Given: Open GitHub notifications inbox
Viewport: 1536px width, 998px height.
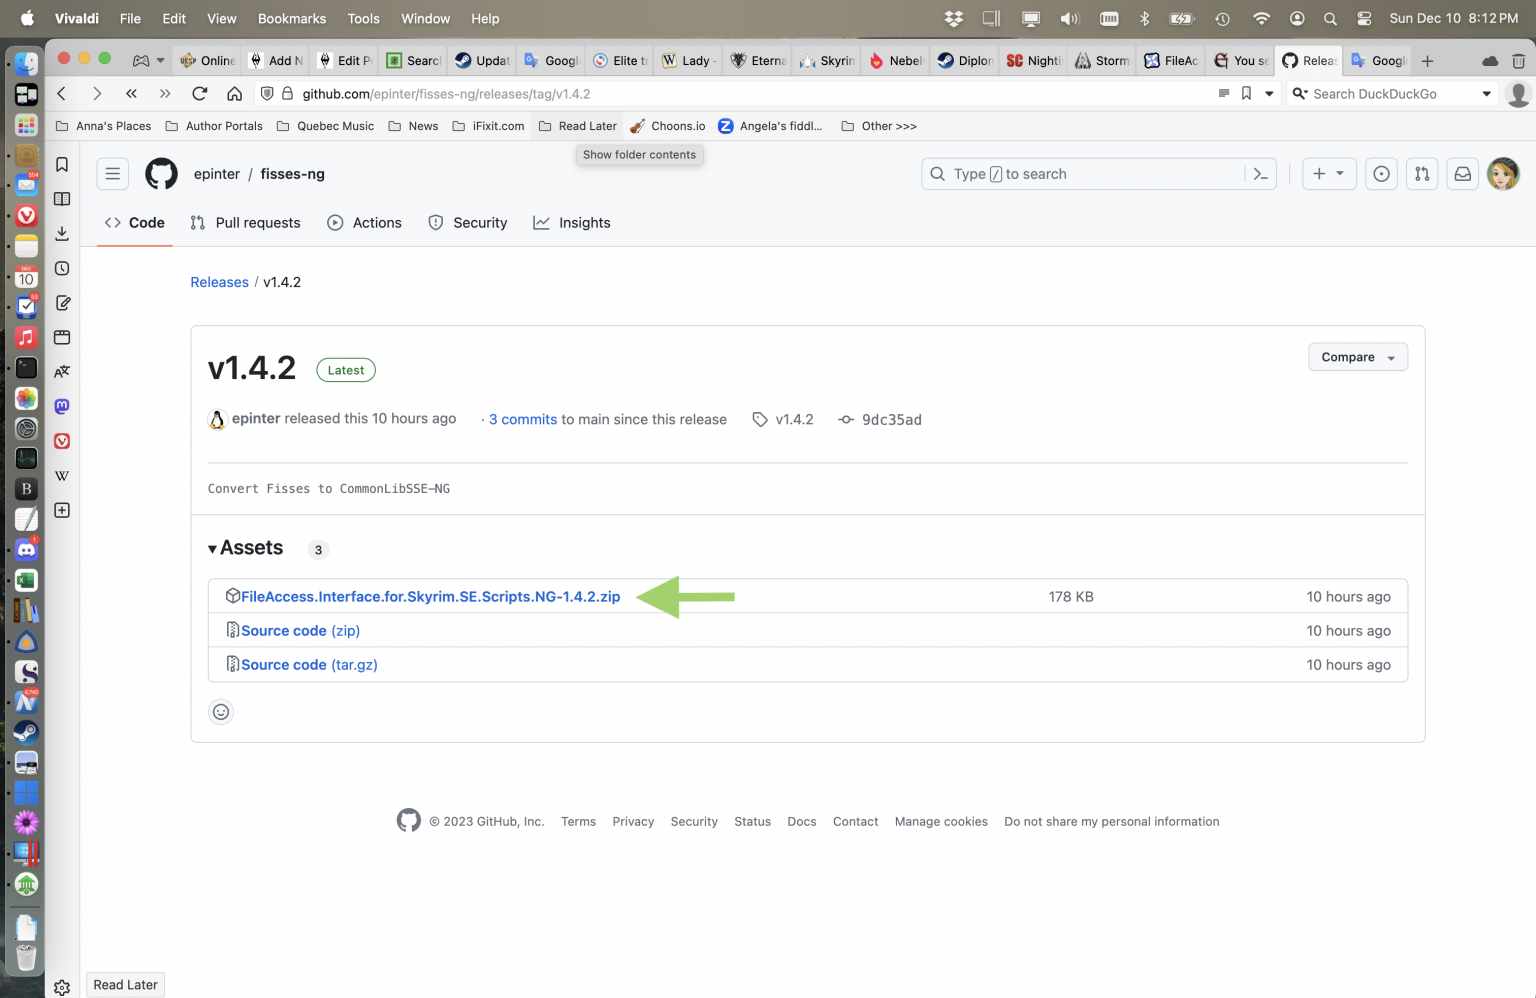Looking at the screenshot, I should [1462, 174].
